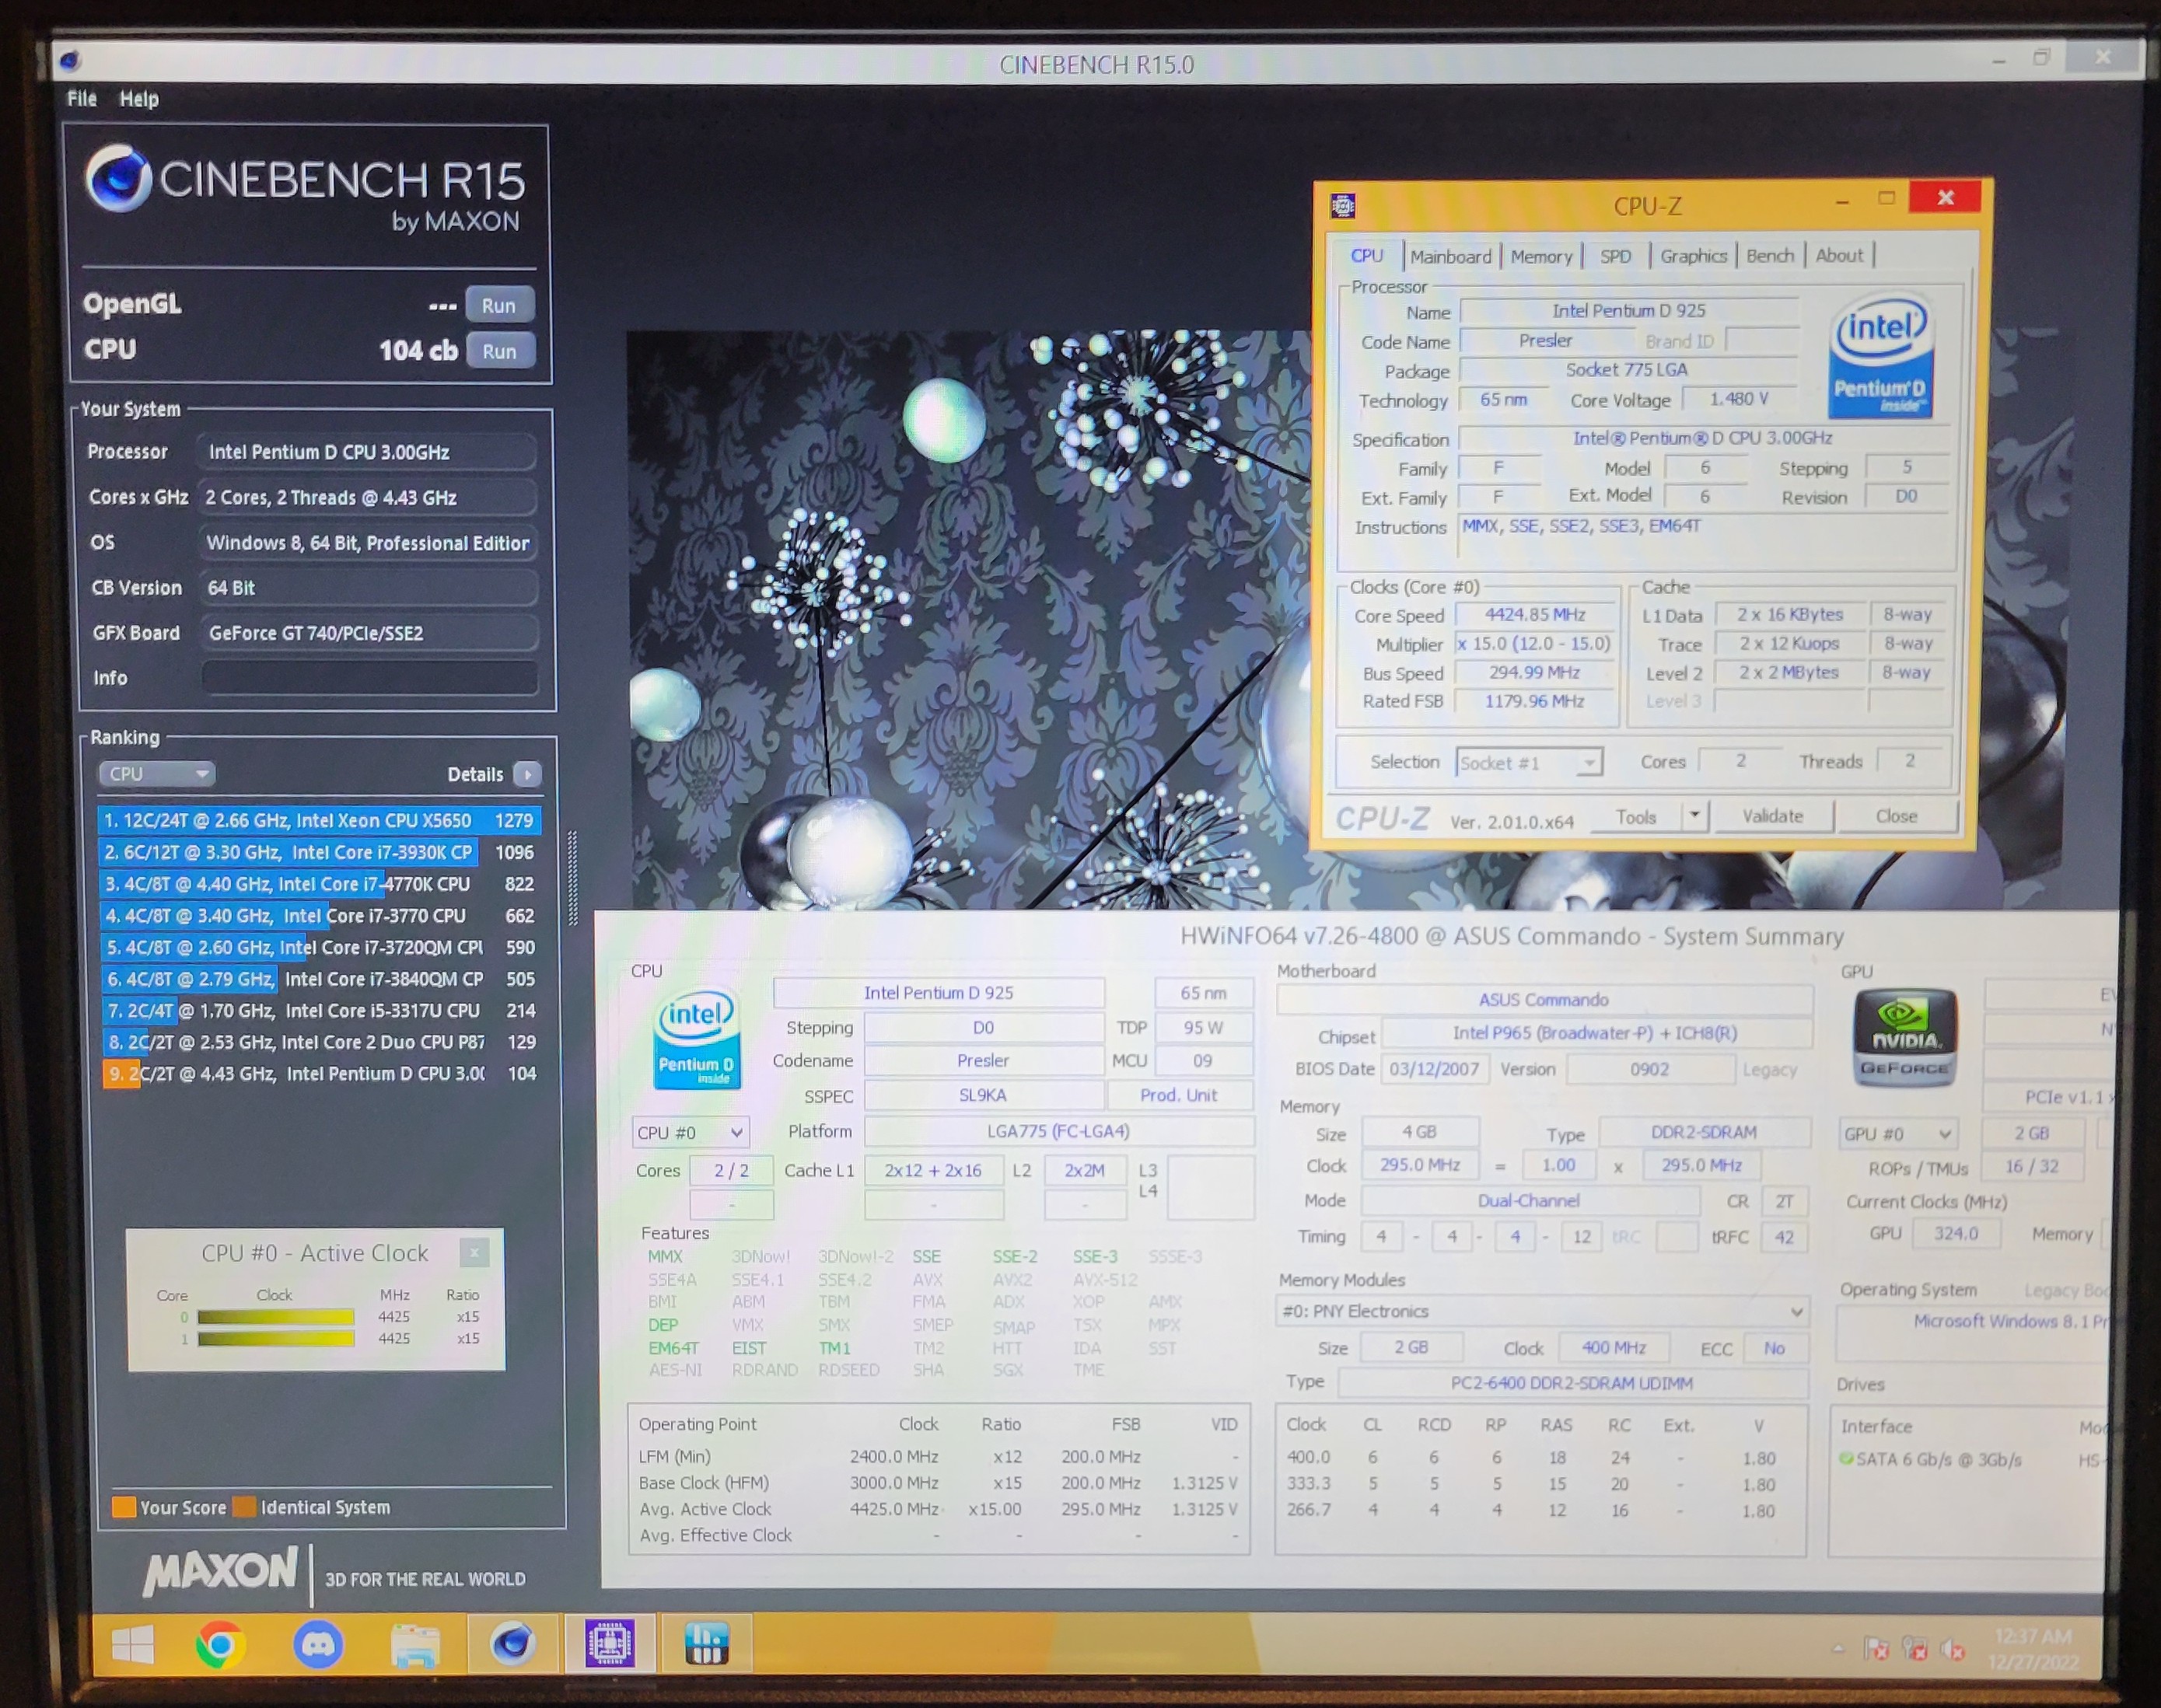Click the CPU-Z title bar icon

pyautogui.click(x=1343, y=206)
